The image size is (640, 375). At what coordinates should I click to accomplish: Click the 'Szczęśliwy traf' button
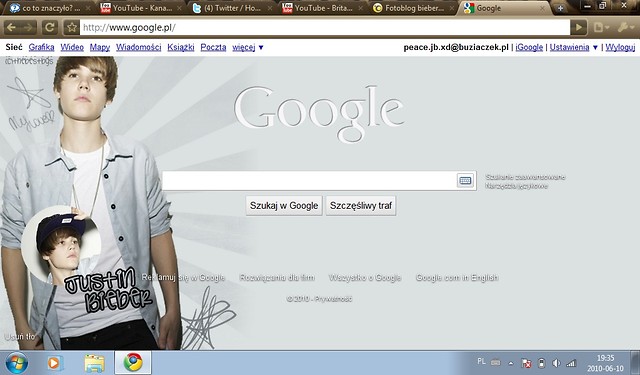[361, 206]
